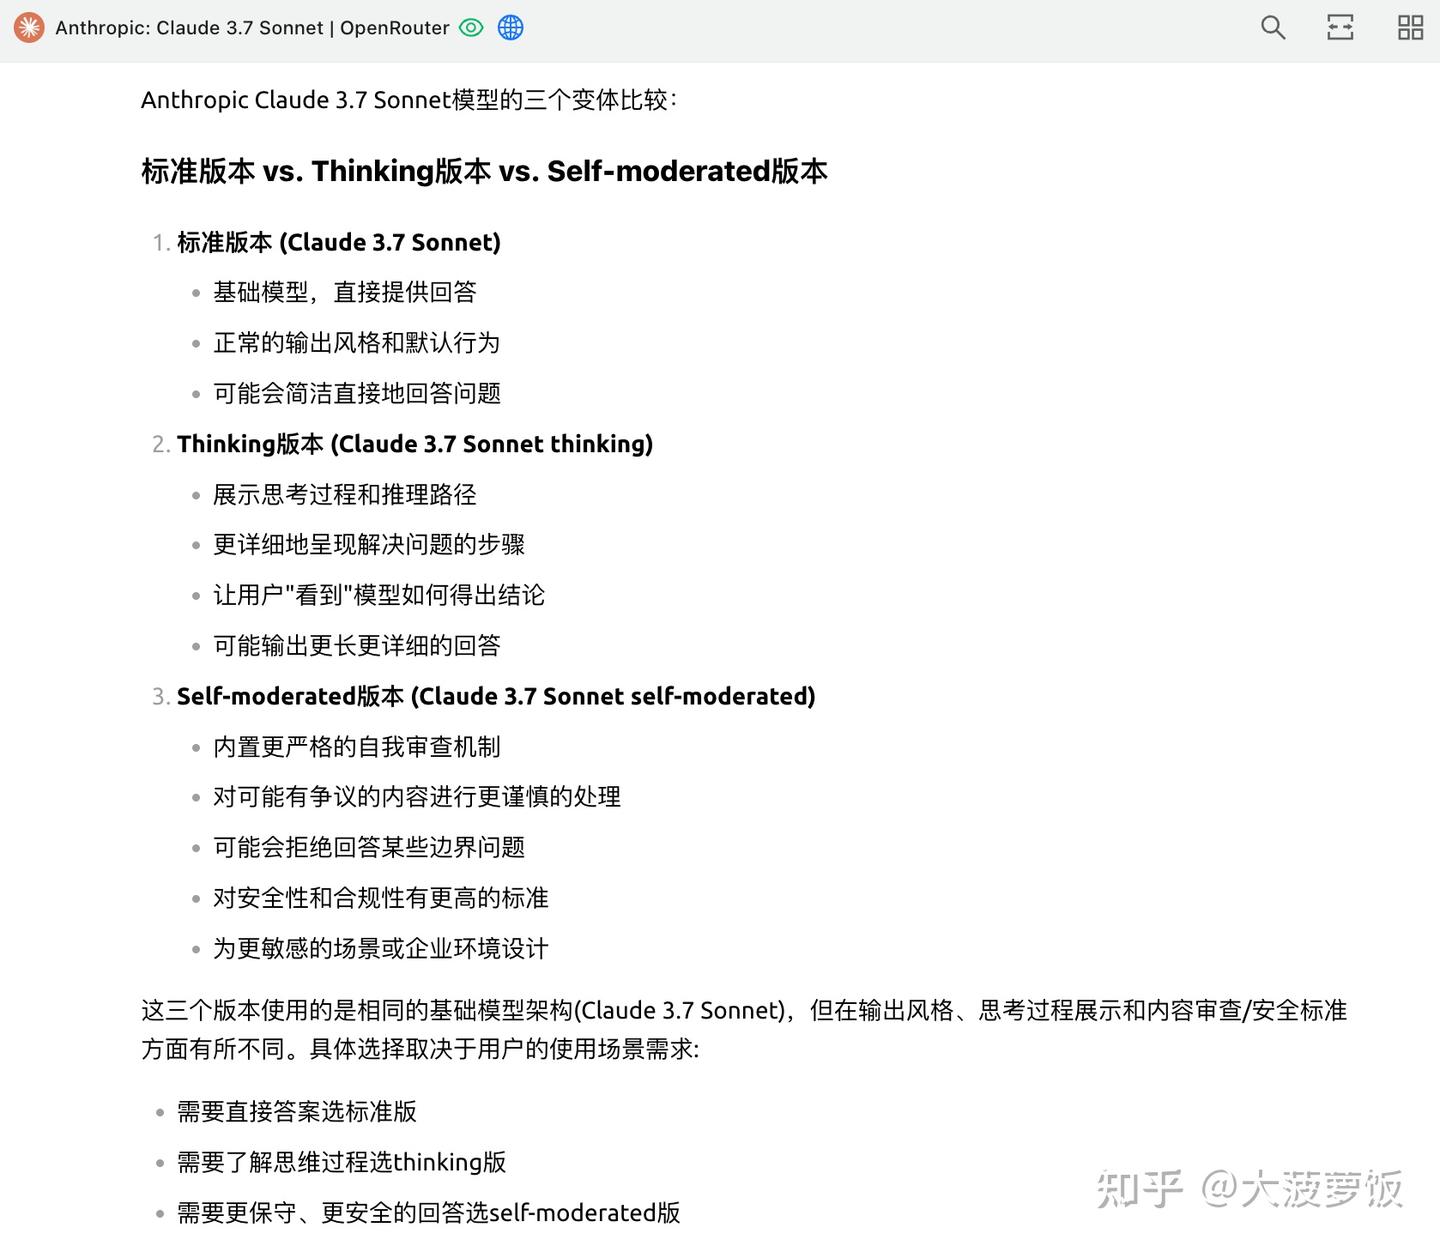
Task: Click the search magnifier icon in toolbar
Action: [1272, 27]
